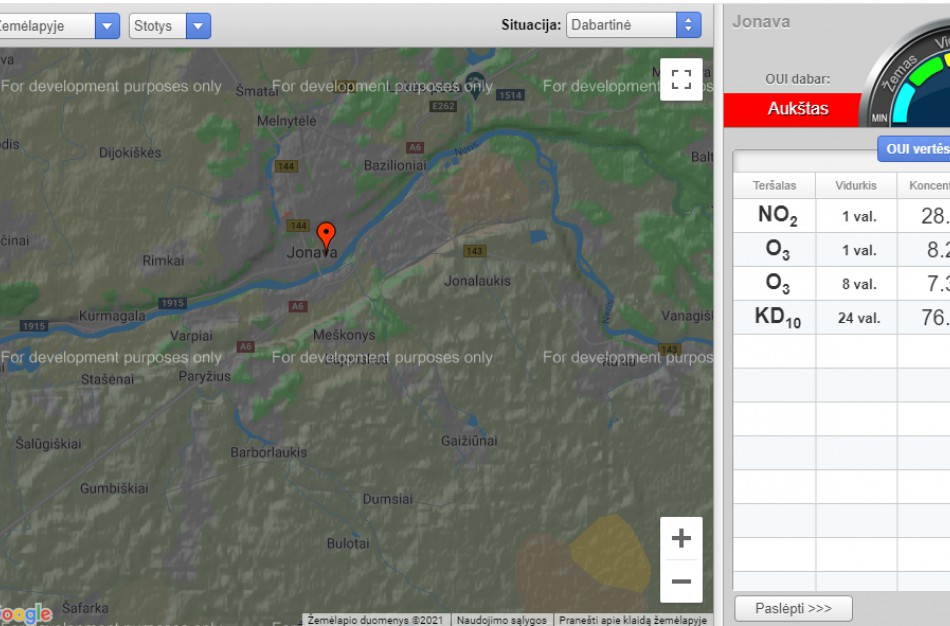Zoom in the map with plus button
950x626 pixels.
[681, 539]
